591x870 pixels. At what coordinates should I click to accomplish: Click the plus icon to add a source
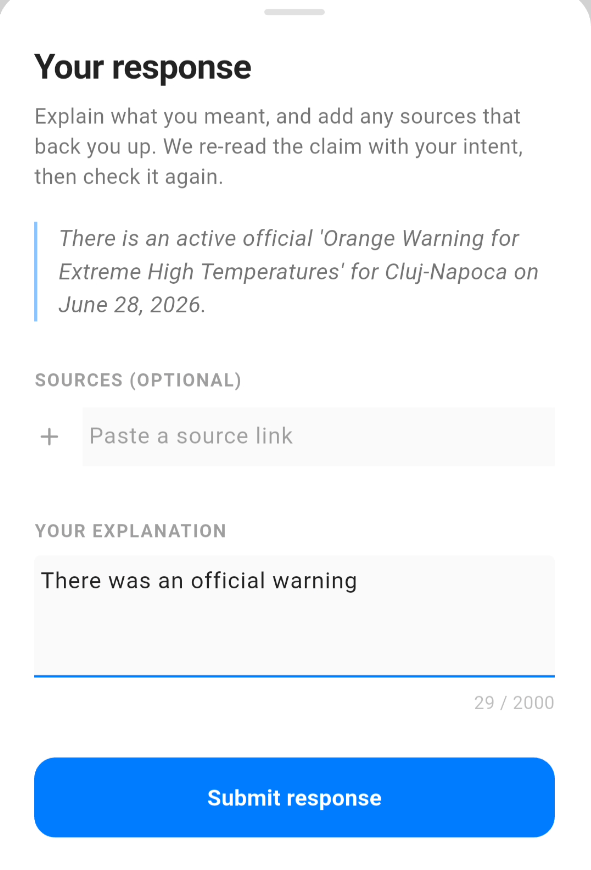tap(49, 437)
